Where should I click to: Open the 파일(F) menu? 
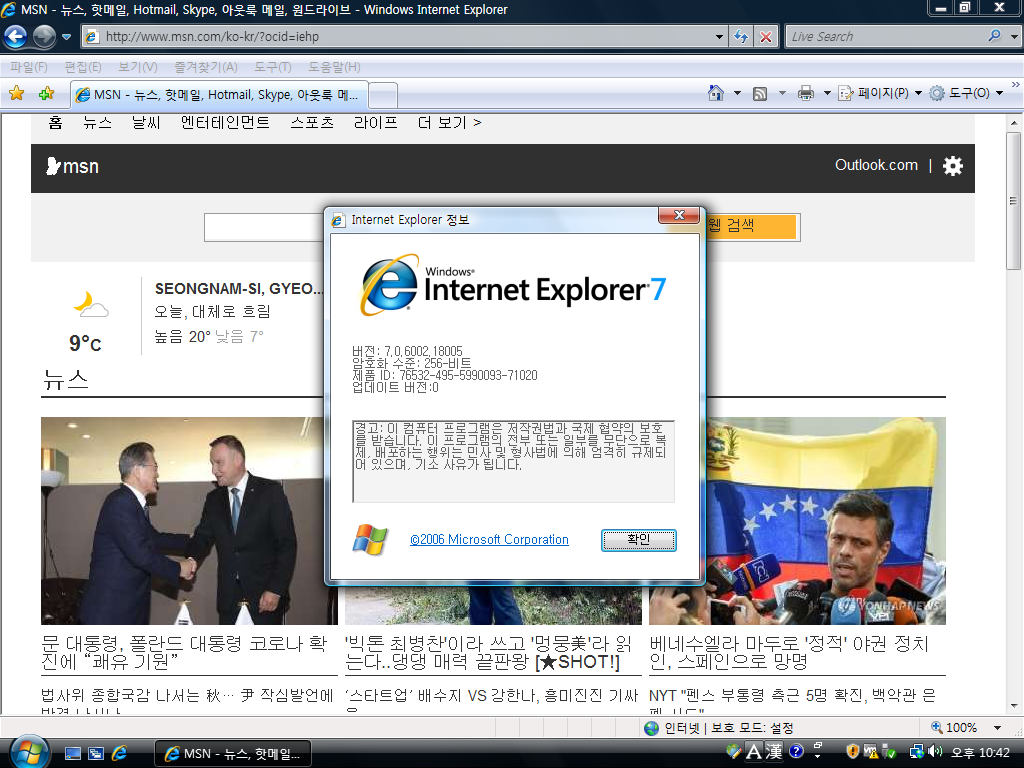[x=29, y=67]
